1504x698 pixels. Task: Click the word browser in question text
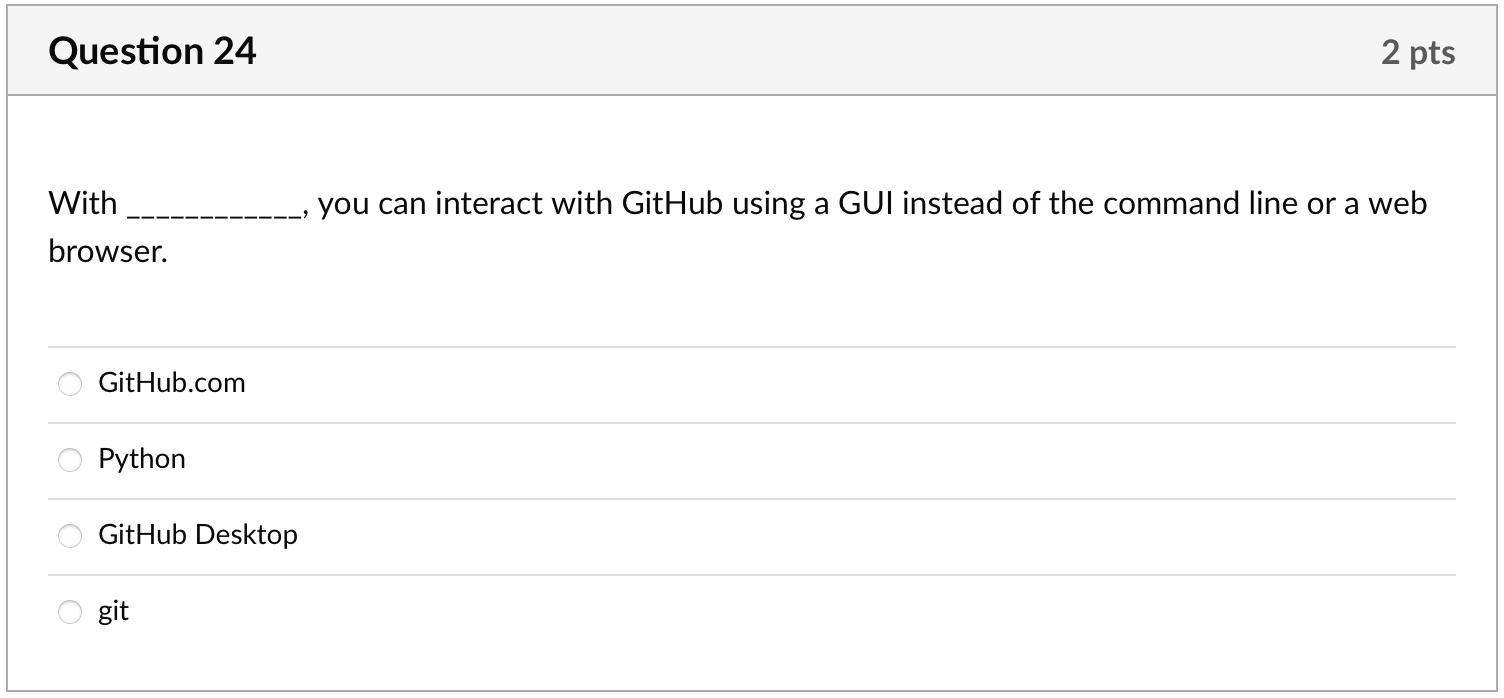pos(104,252)
